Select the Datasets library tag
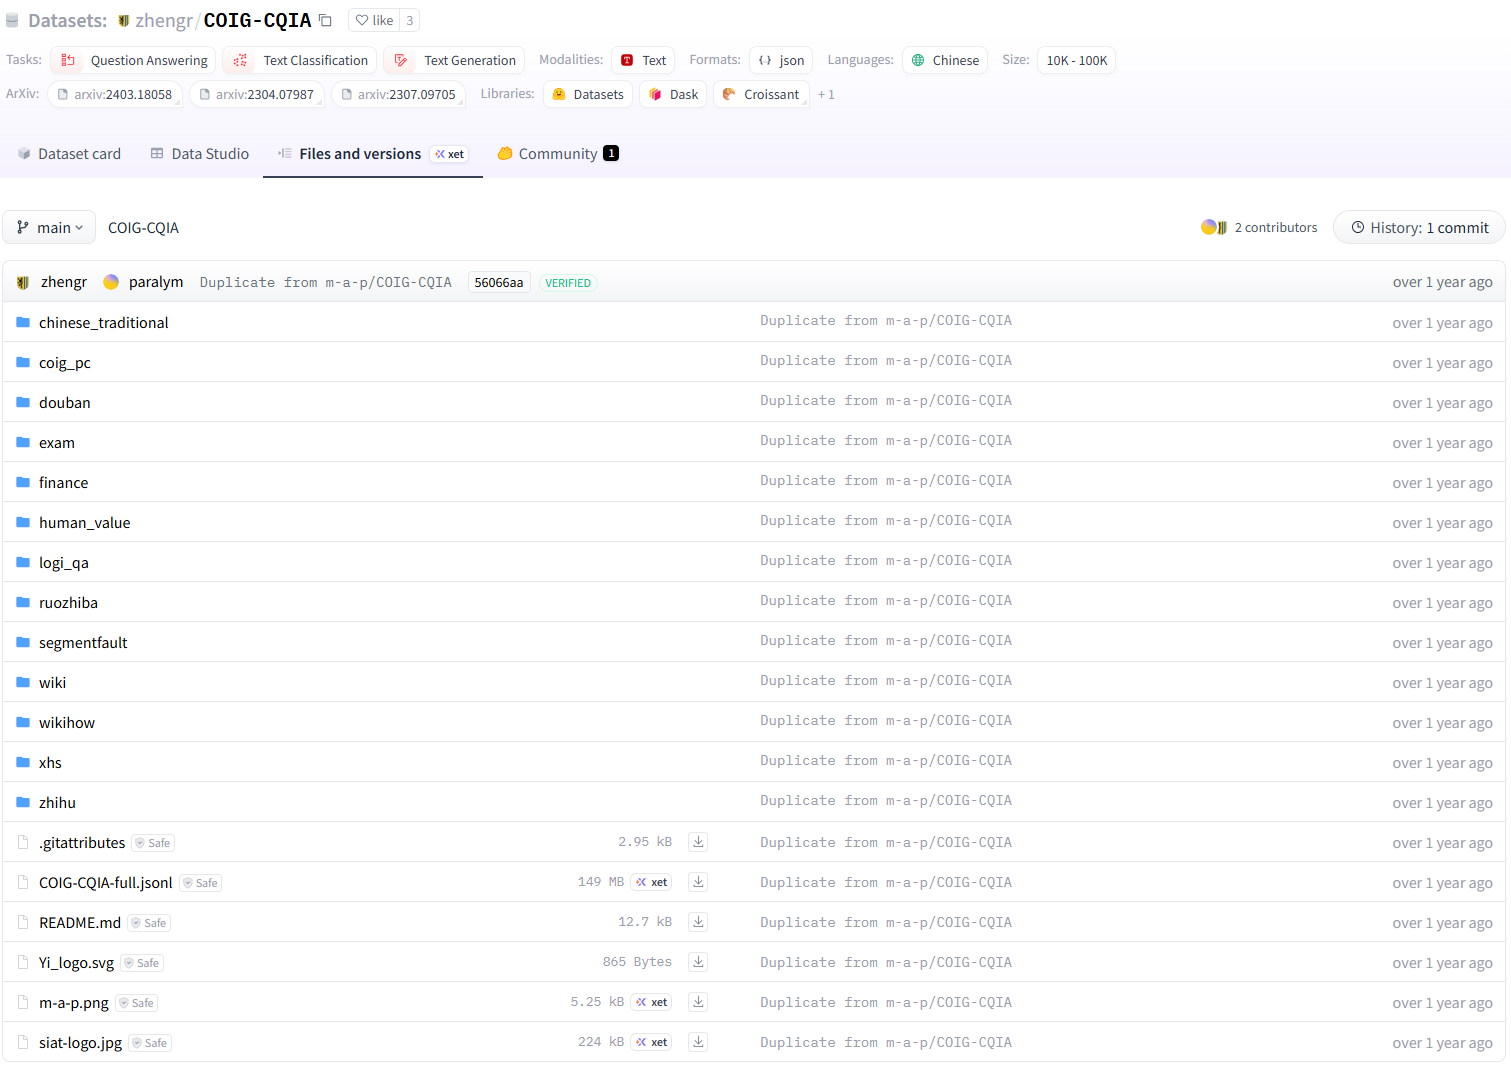Viewport: 1511px width, 1068px height. (588, 94)
